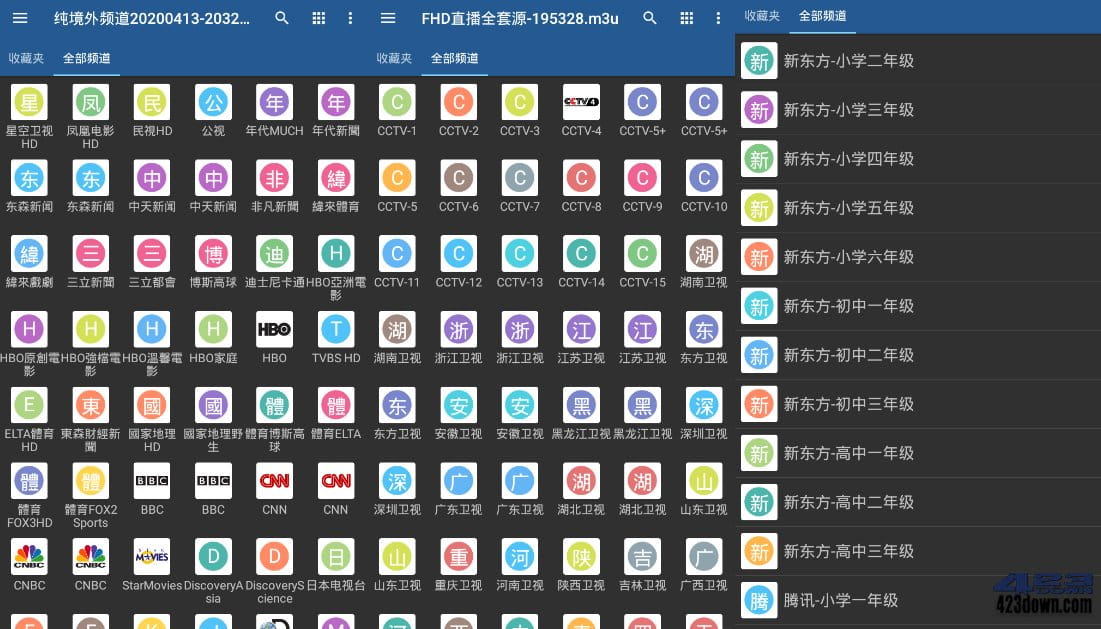Select the StarMovies channel icon
The image size is (1101, 629).
(x=151, y=557)
